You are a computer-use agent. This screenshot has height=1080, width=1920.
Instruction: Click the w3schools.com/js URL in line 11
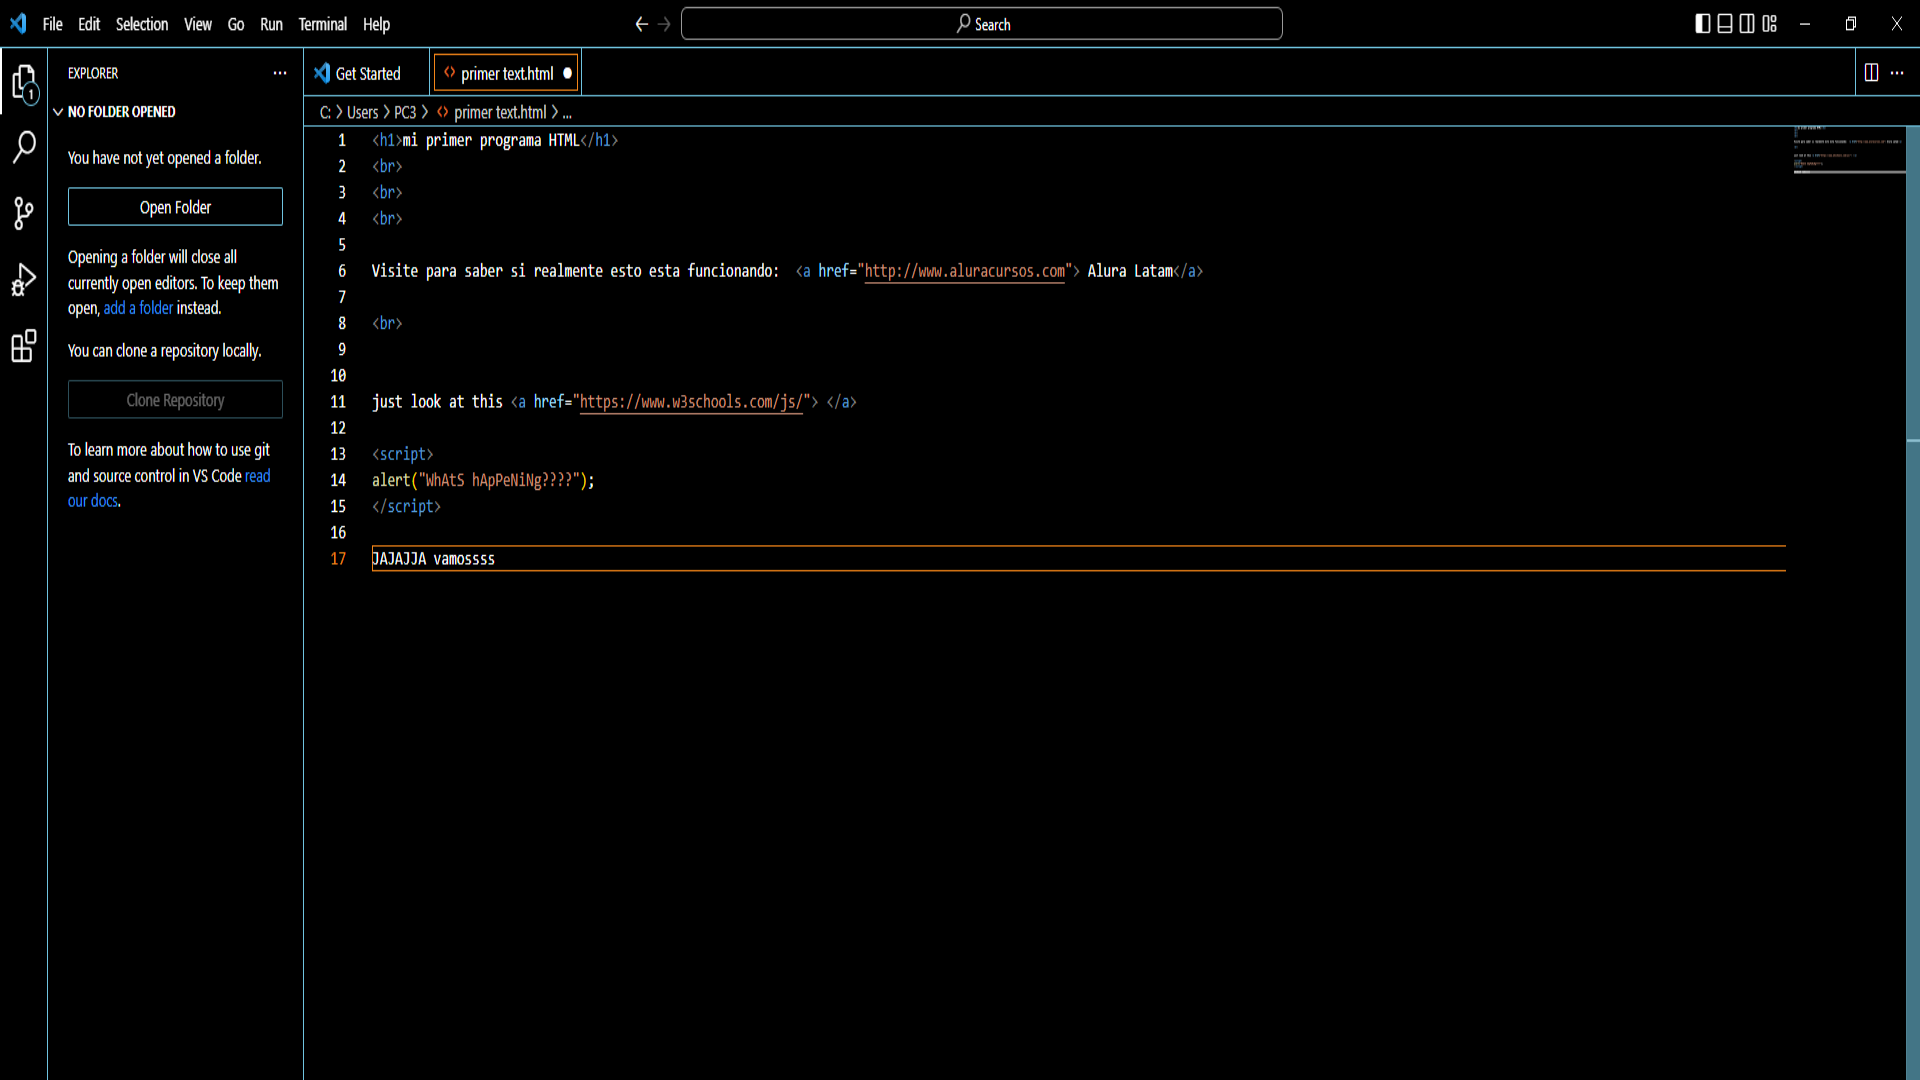(x=691, y=402)
